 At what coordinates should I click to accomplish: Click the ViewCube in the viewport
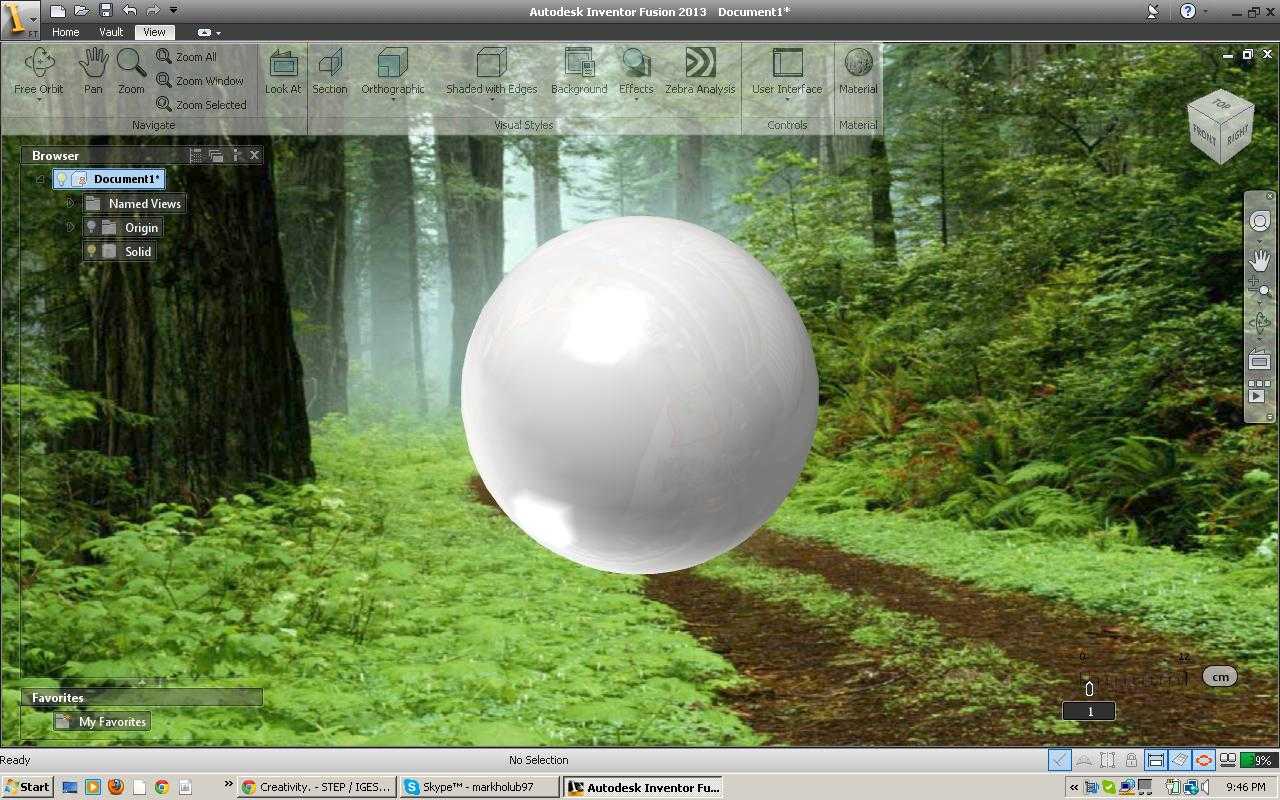[x=1220, y=127]
